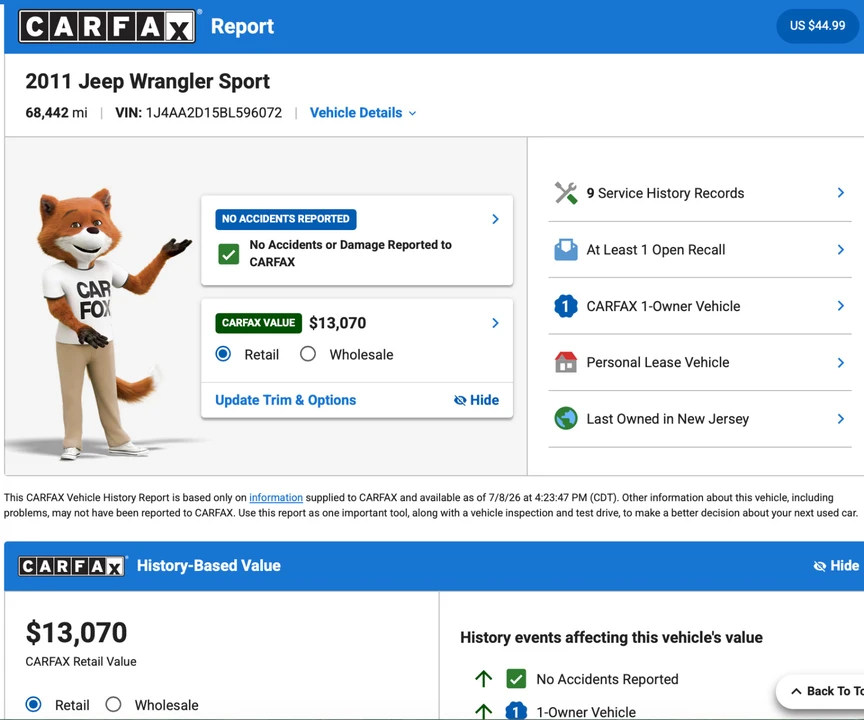The height and width of the screenshot is (720, 864).
Task: Open CARFAX 1-Owner Vehicle row
Action: point(700,306)
